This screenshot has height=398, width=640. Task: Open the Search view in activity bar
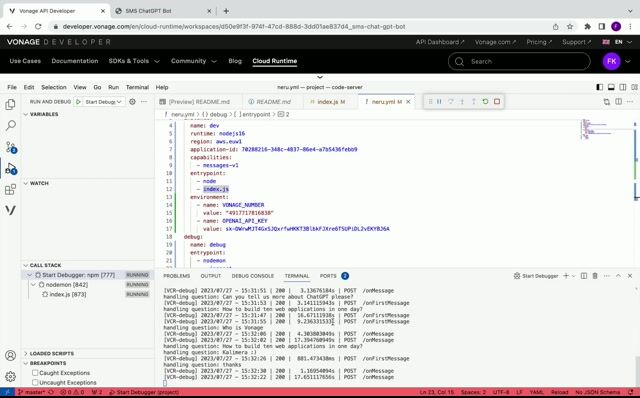[11, 125]
